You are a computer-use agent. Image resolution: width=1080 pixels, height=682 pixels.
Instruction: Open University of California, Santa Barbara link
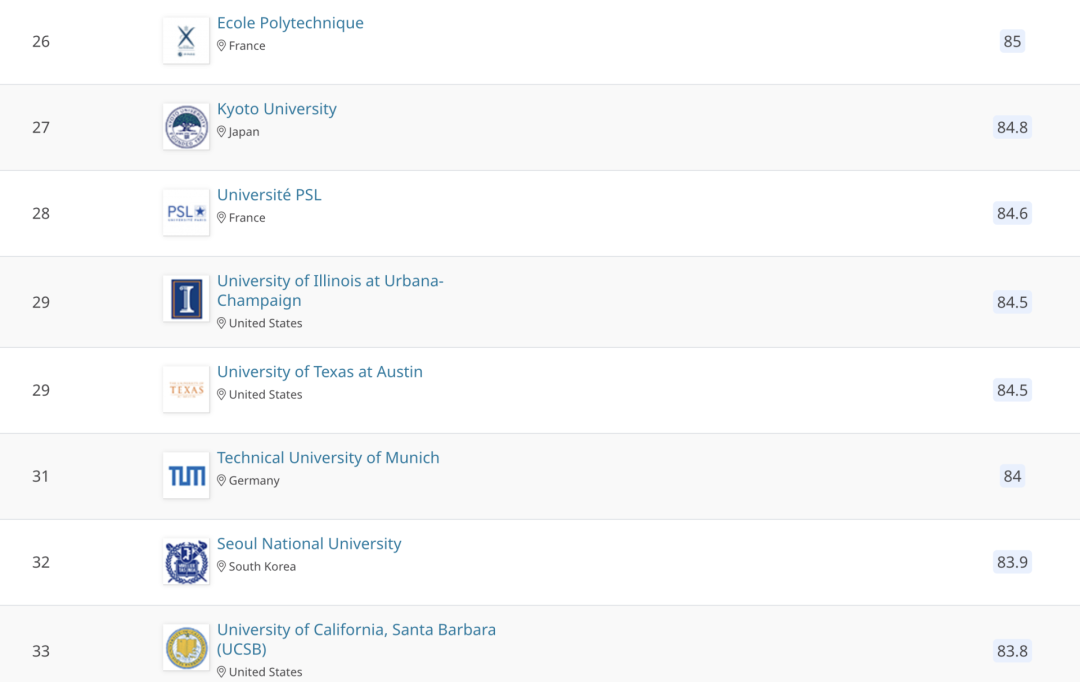pos(356,630)
